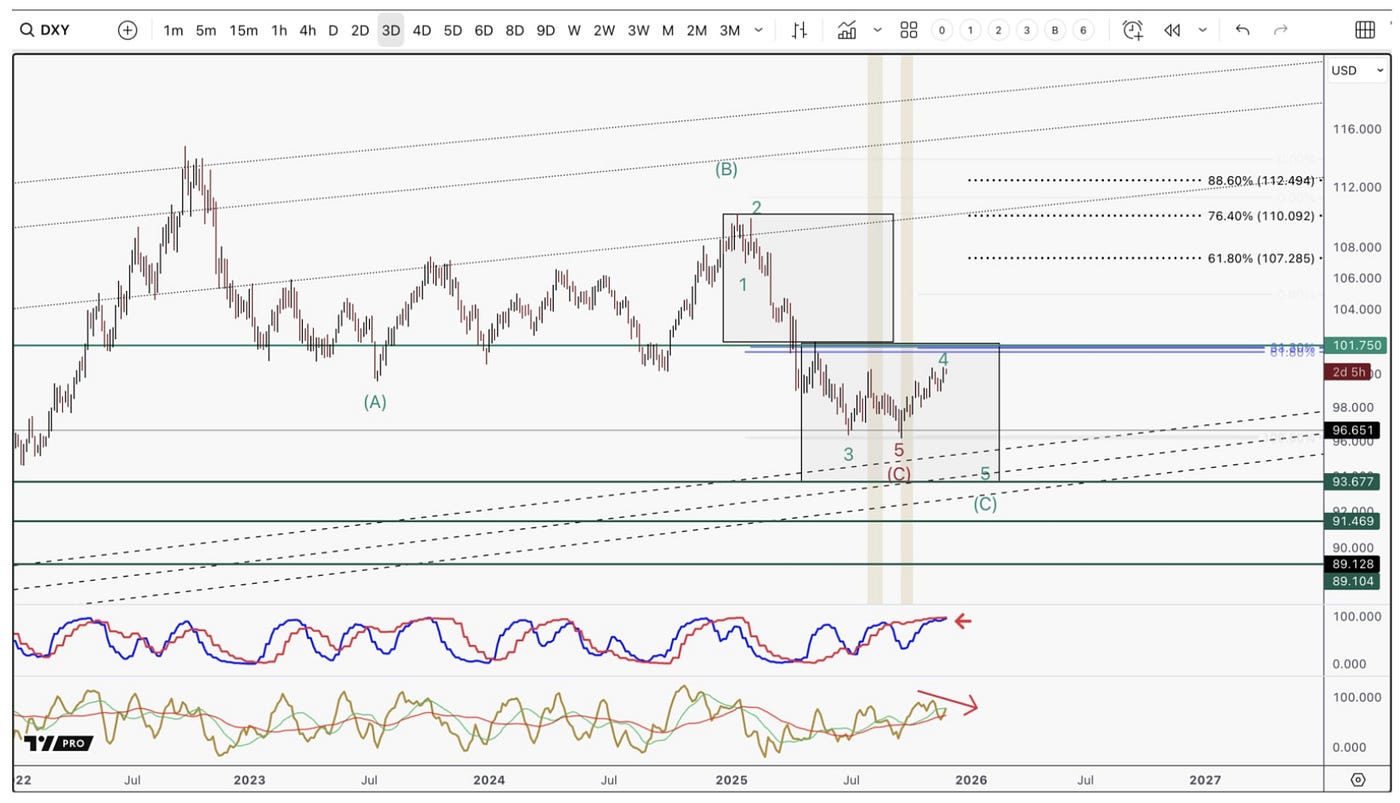The image size is (1400, 803).
Task: Pick the 3M interval
Action: click(730, 30)
